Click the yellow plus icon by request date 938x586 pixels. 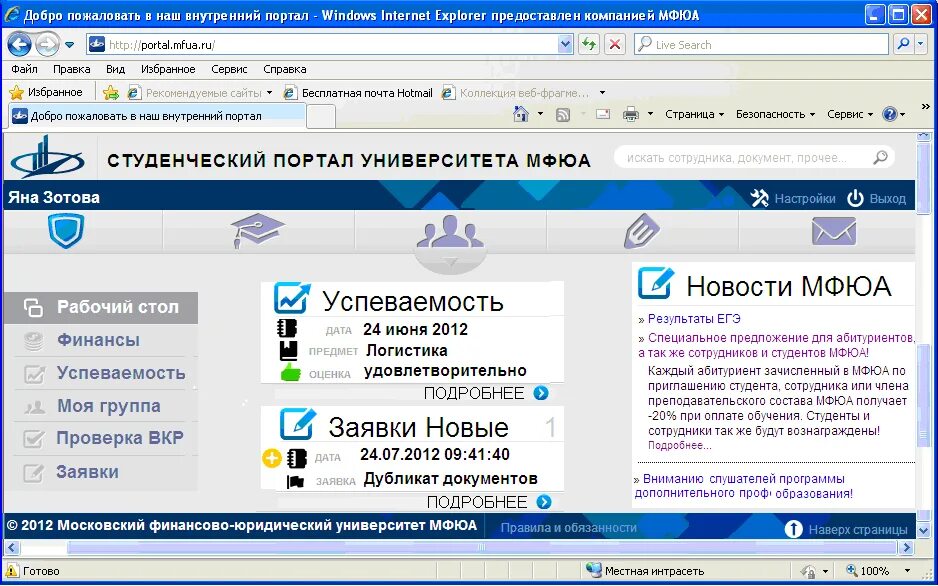pyautogui.click(x=272, y=459)
